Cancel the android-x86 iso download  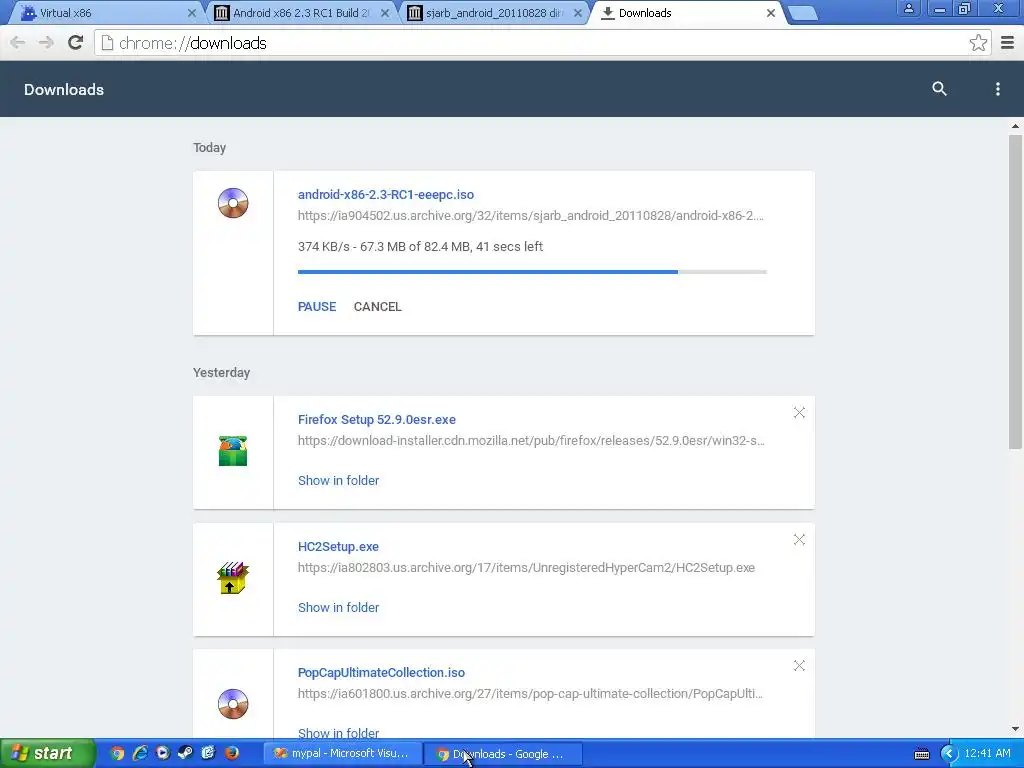point(377,307)
